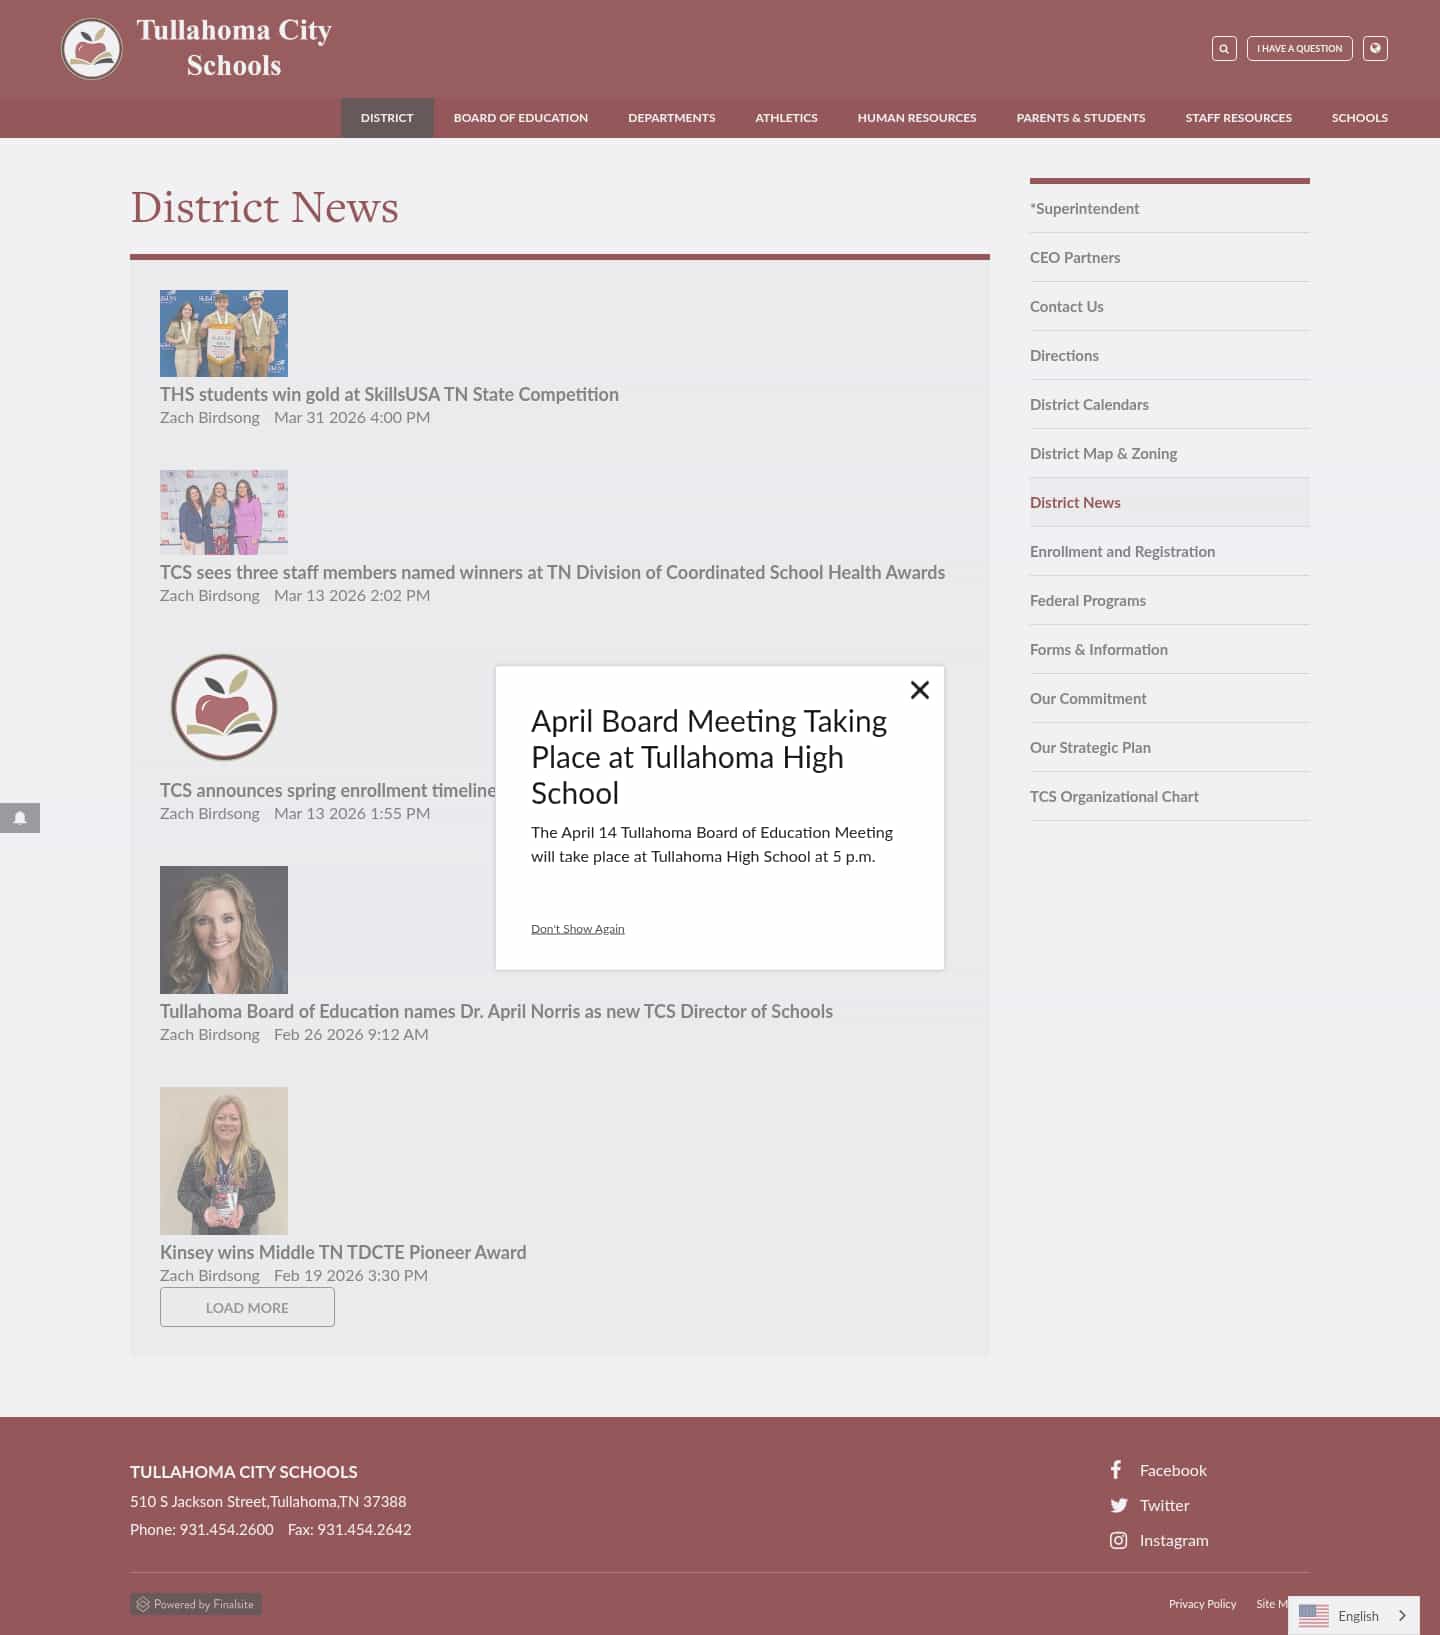The width and height of the screenshot is (1440, 1635).
Task: Open Forms & Information sidebar link
Action: [1170, 649]
